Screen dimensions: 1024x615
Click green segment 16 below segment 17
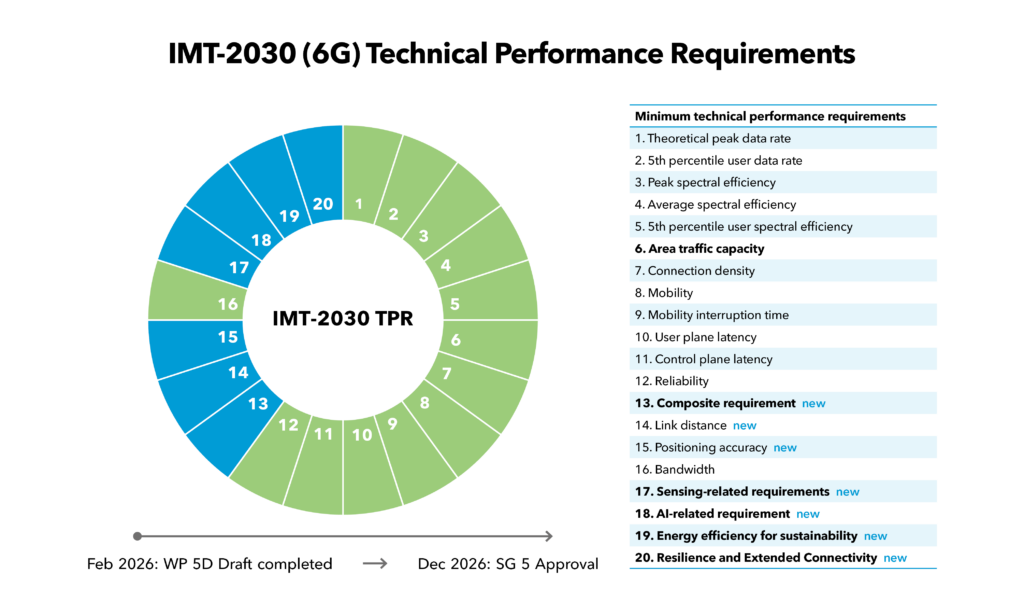pos(226,303)
